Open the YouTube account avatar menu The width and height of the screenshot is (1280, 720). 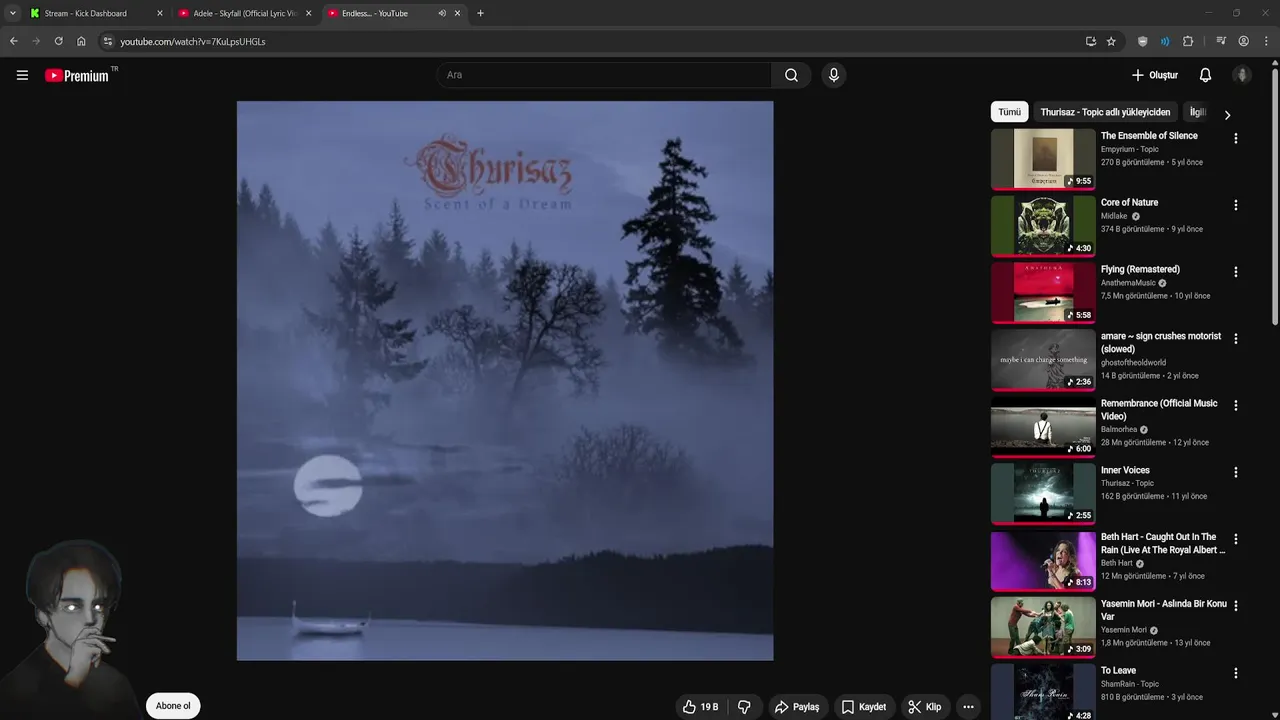(1242, 75)
